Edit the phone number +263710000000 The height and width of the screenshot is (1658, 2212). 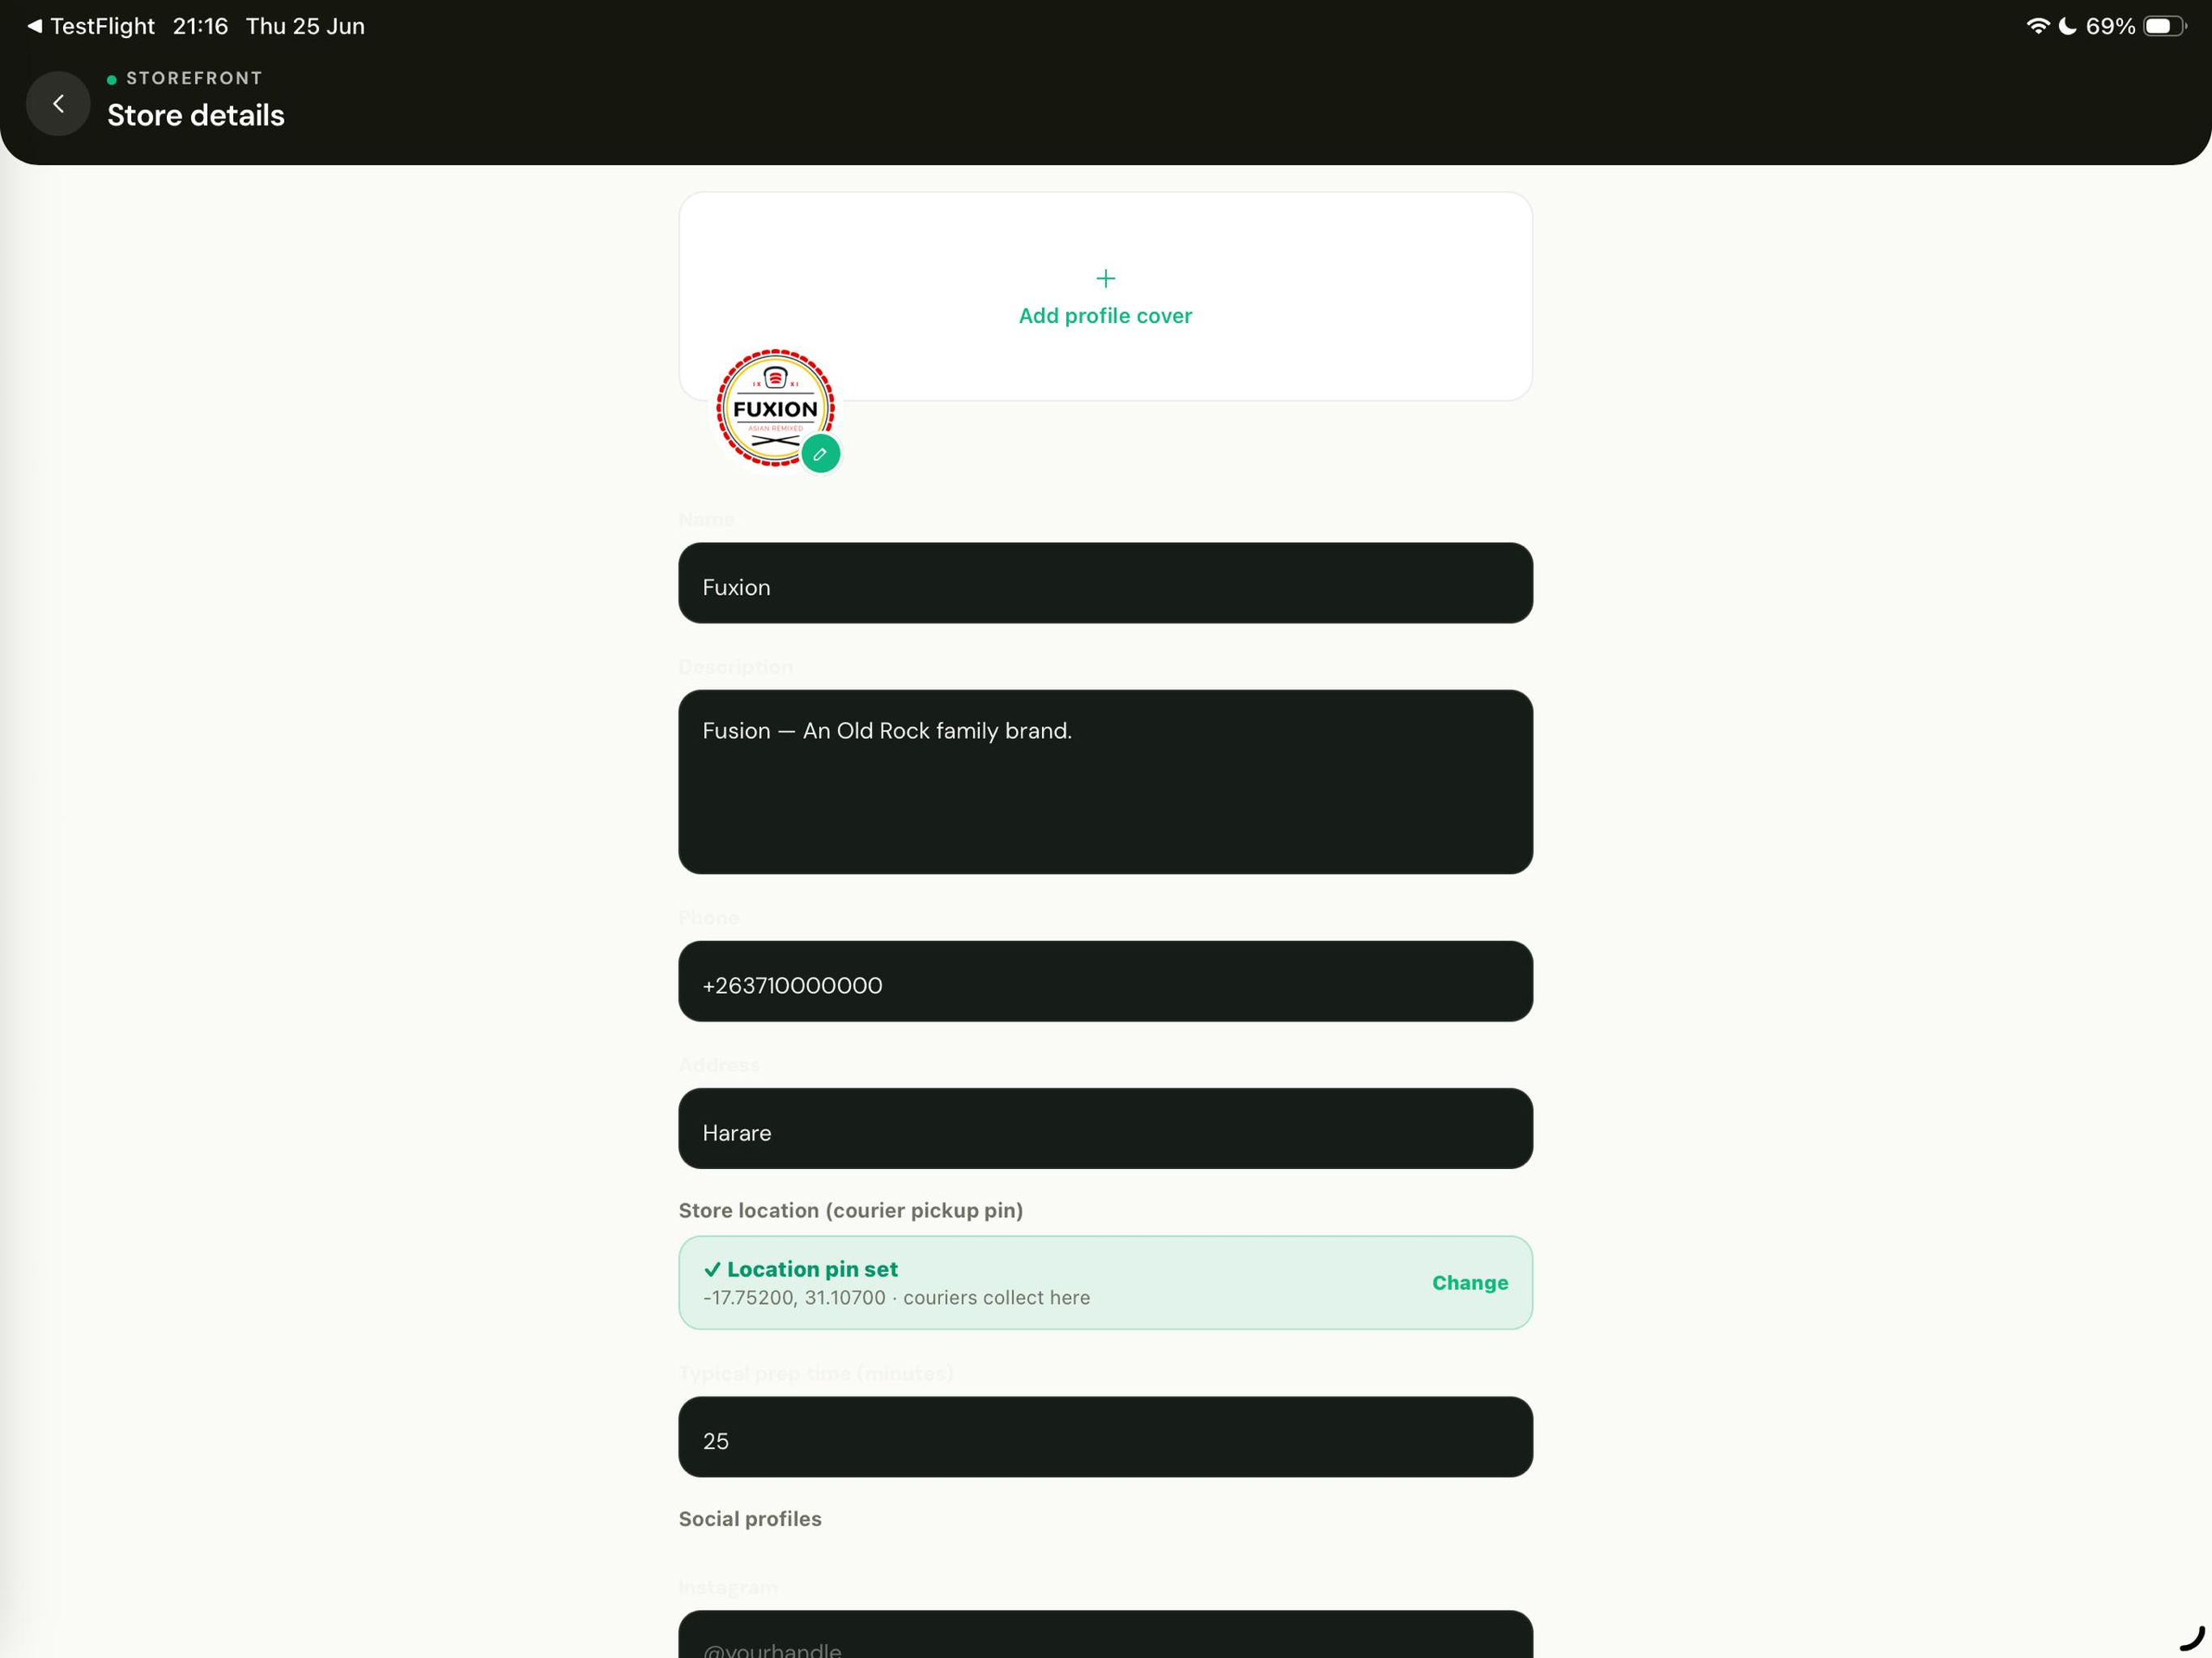[x=1105, y=981]
